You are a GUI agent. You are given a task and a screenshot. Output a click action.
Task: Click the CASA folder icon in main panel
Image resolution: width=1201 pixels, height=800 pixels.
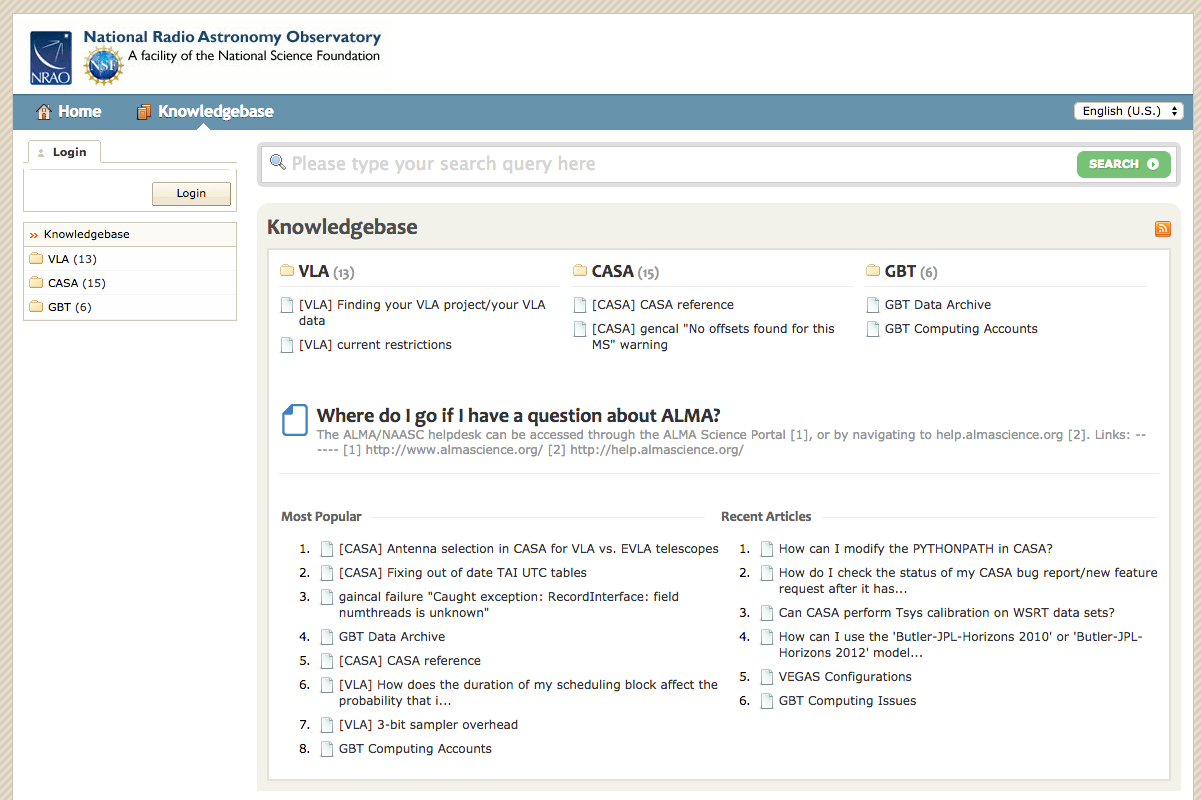point(580,271)
